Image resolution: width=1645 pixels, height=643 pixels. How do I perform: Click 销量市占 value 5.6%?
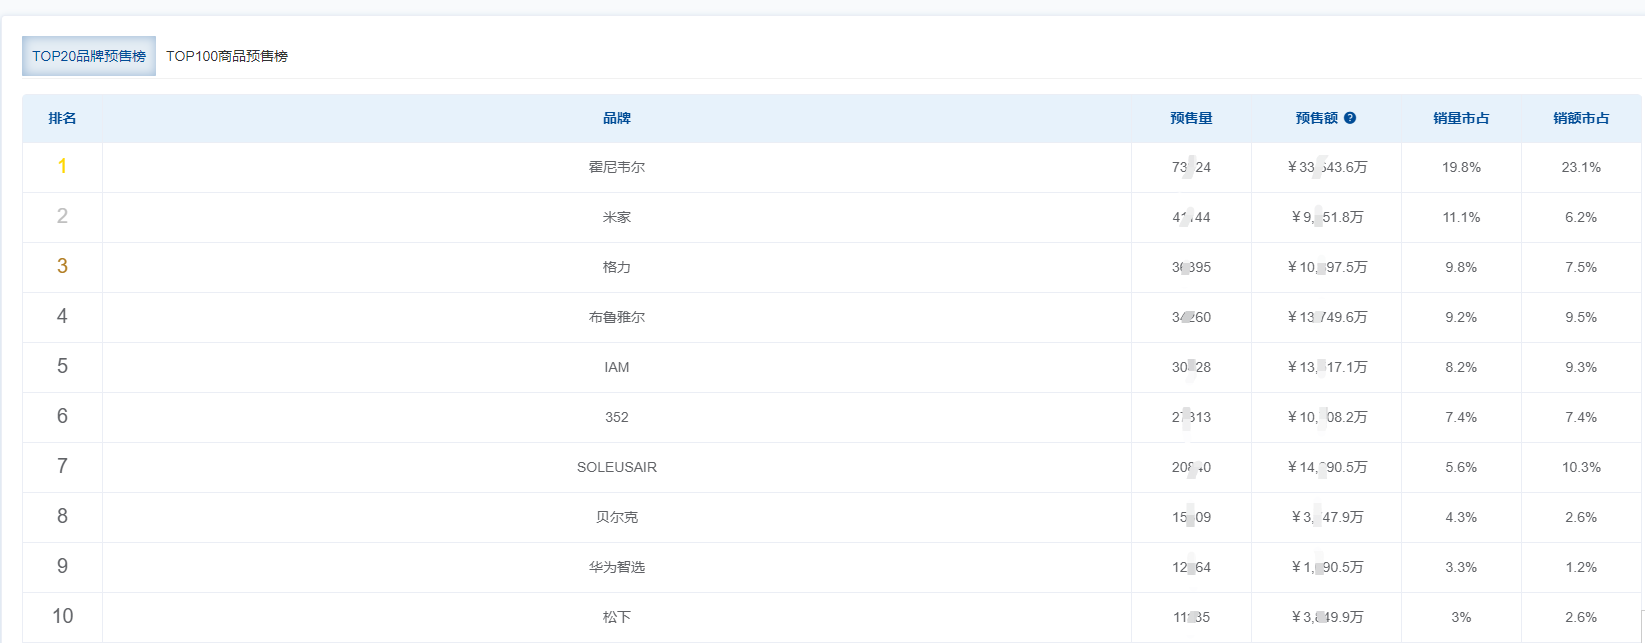1461,467
